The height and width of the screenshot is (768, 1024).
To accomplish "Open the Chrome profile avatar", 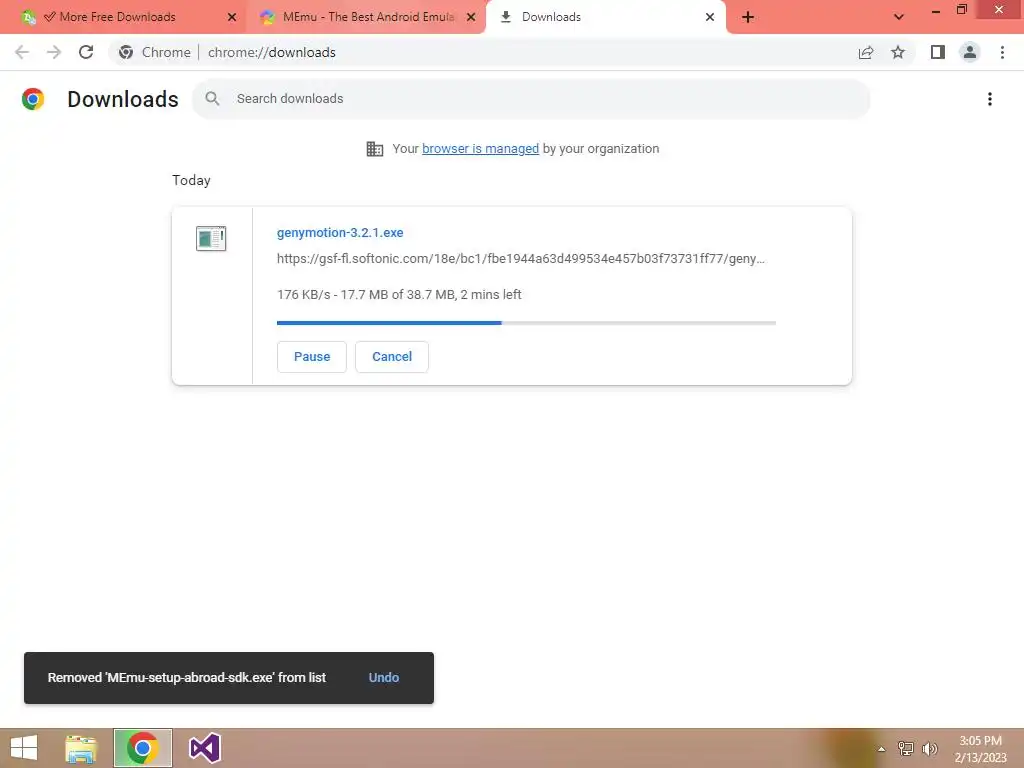I will [x=970, y=52].
